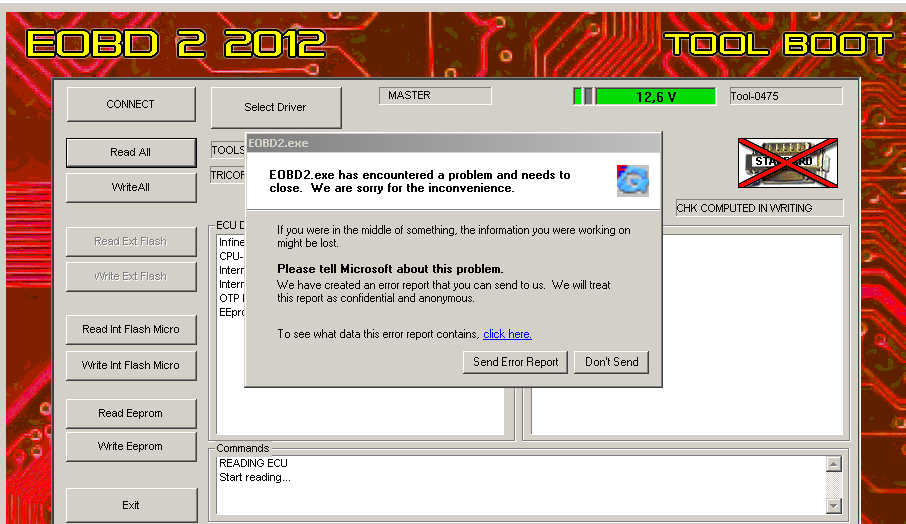Click the CONNECT button
The height and width of the screenshot is (524, 906).
tap(131, 104)
